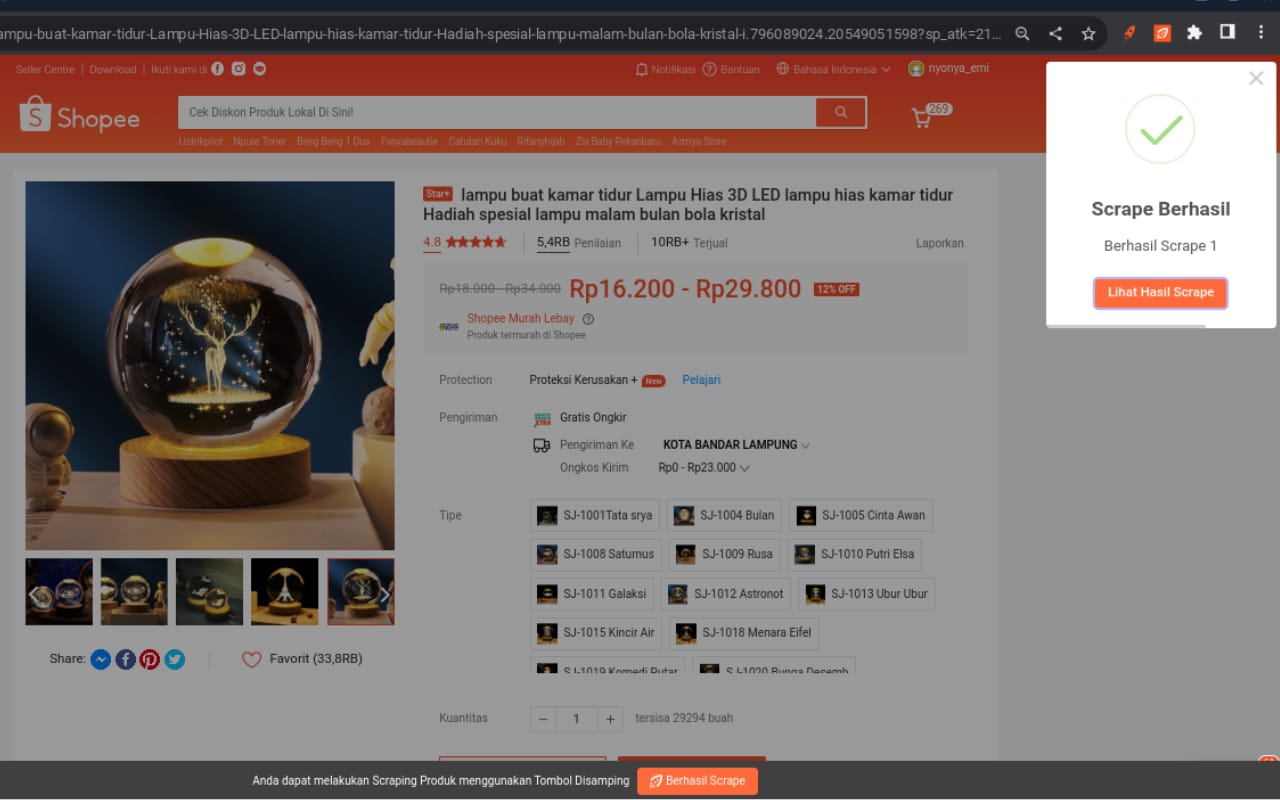Open Shopee's Facebook page icon in header
Viewport: 1280px width, 800px height.
coord(218,69)
